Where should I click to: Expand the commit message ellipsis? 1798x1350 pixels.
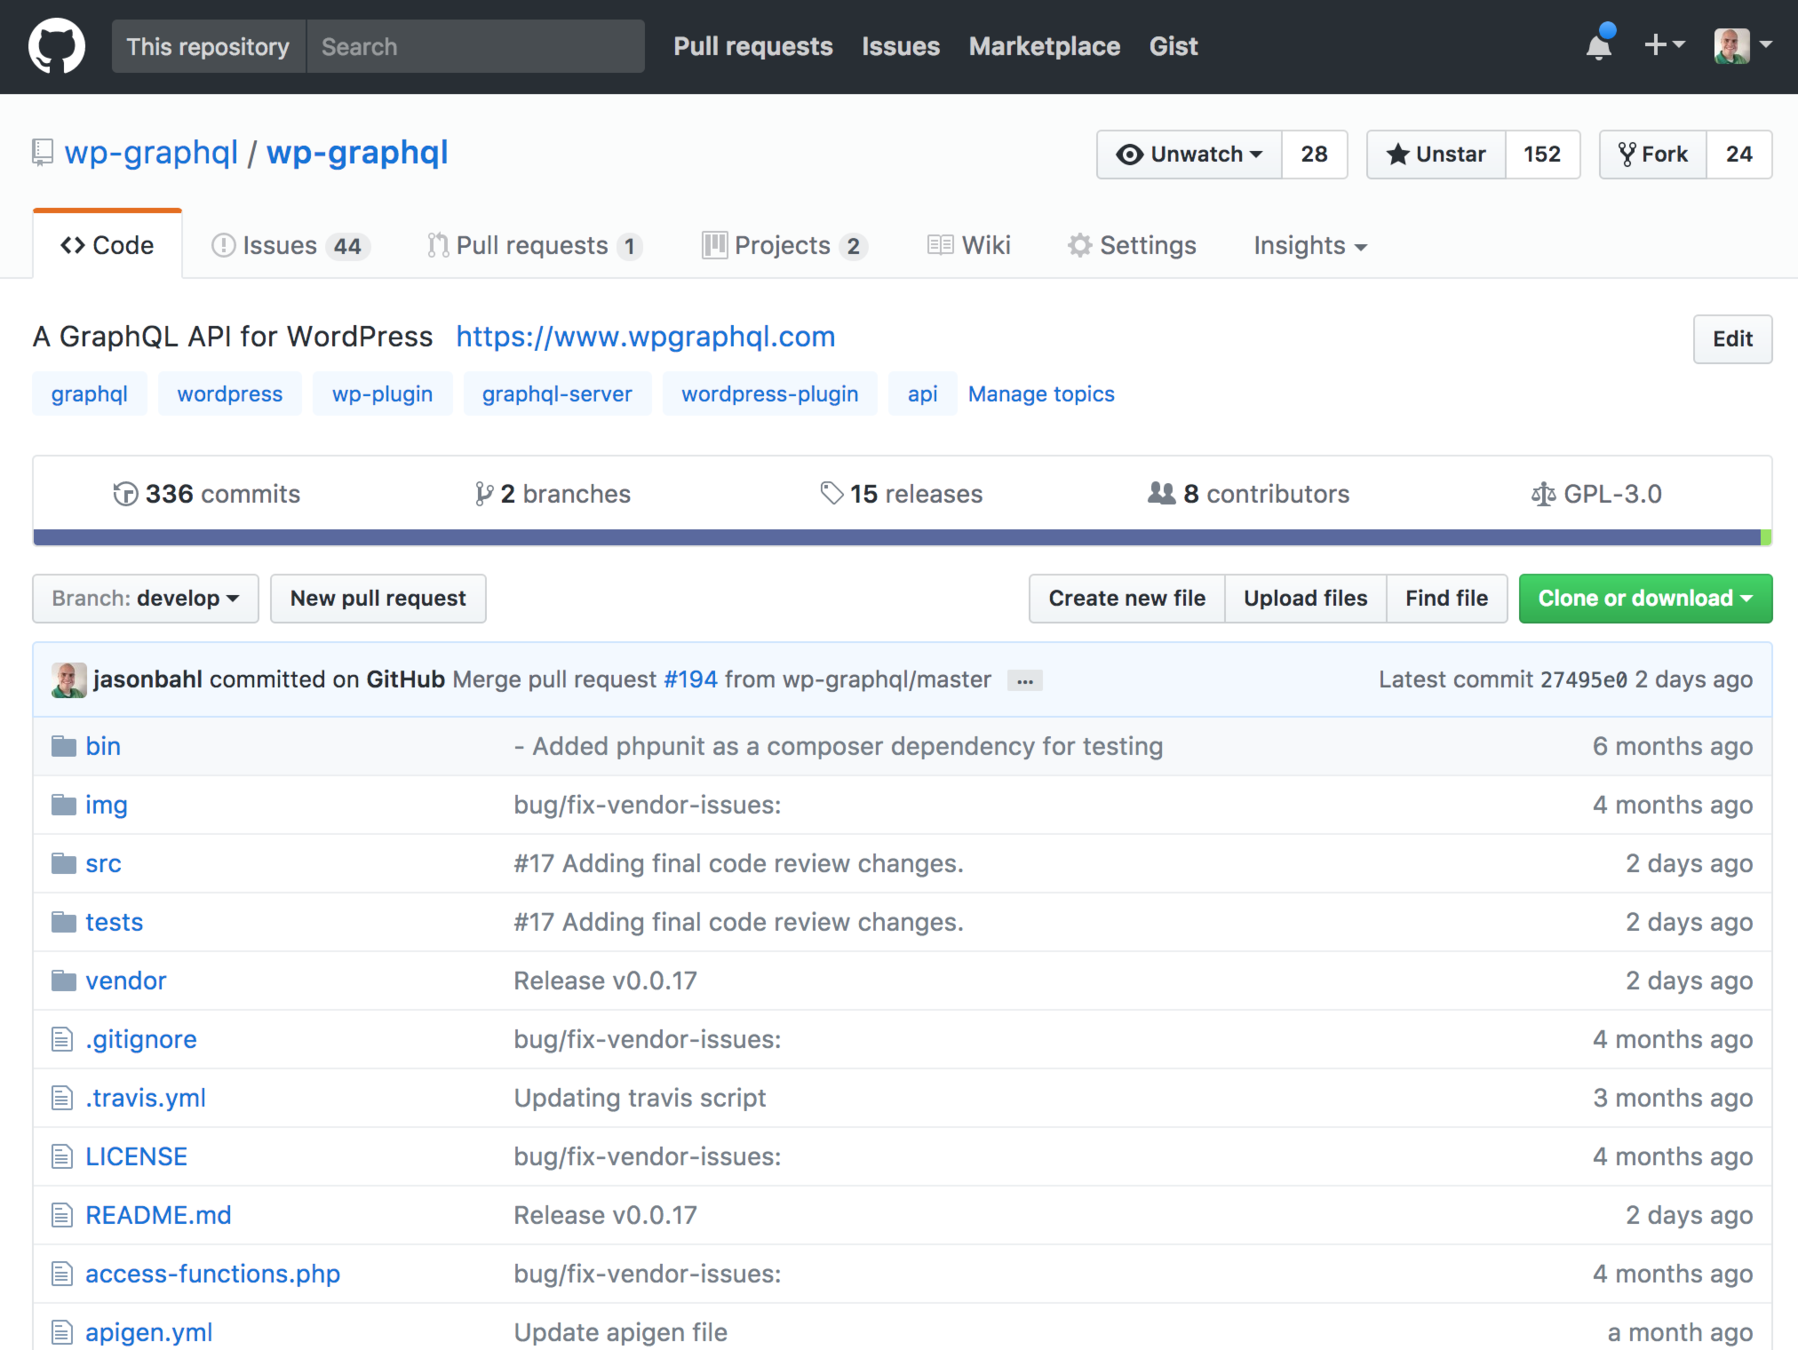(x=1025, y=681)
